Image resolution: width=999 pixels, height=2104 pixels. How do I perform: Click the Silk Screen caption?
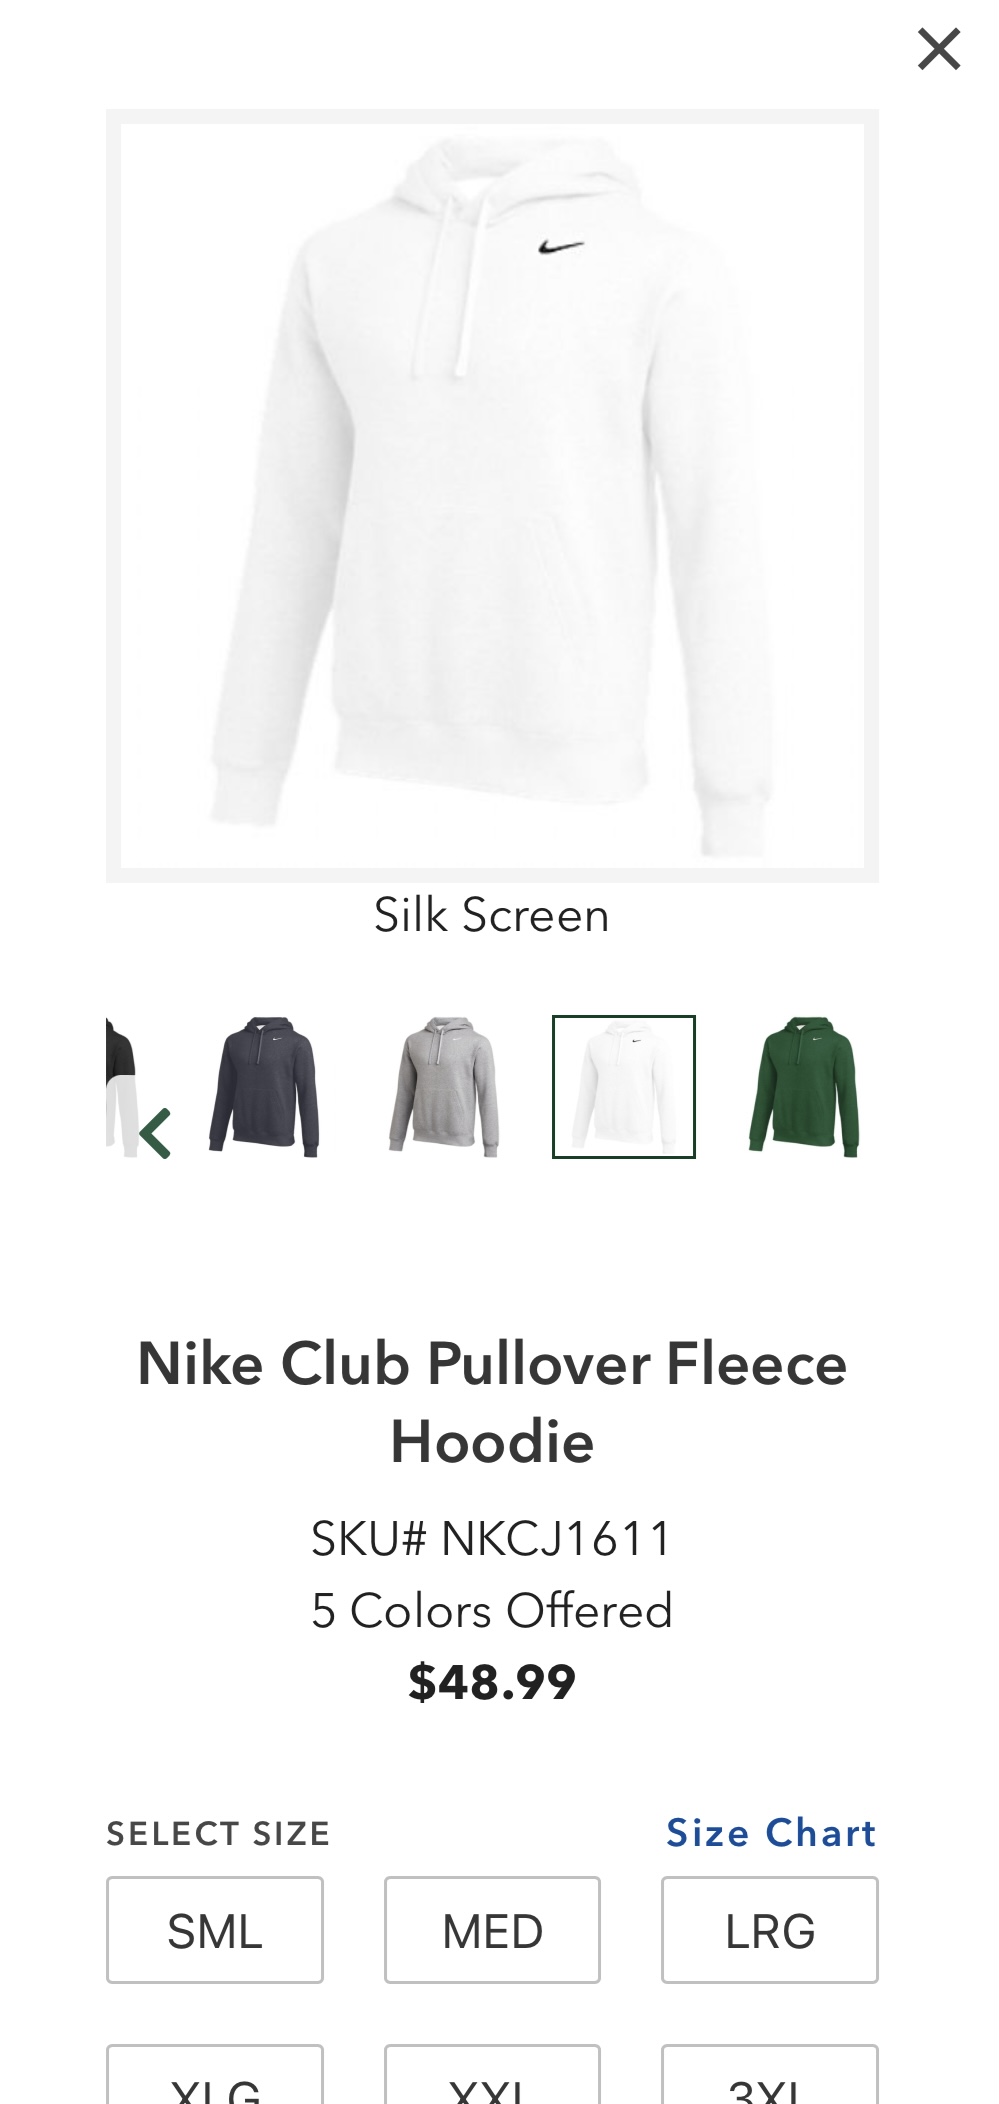[x=492, y=915]
